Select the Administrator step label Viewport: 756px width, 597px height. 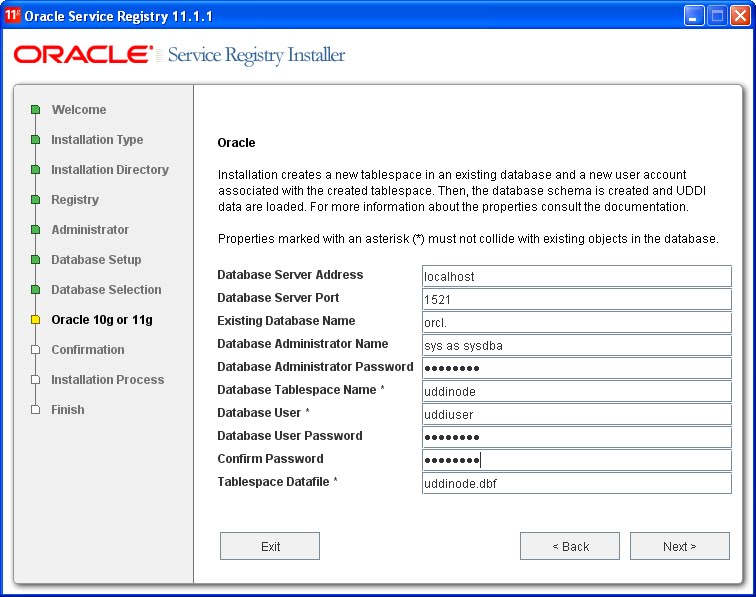pos(90,230)
